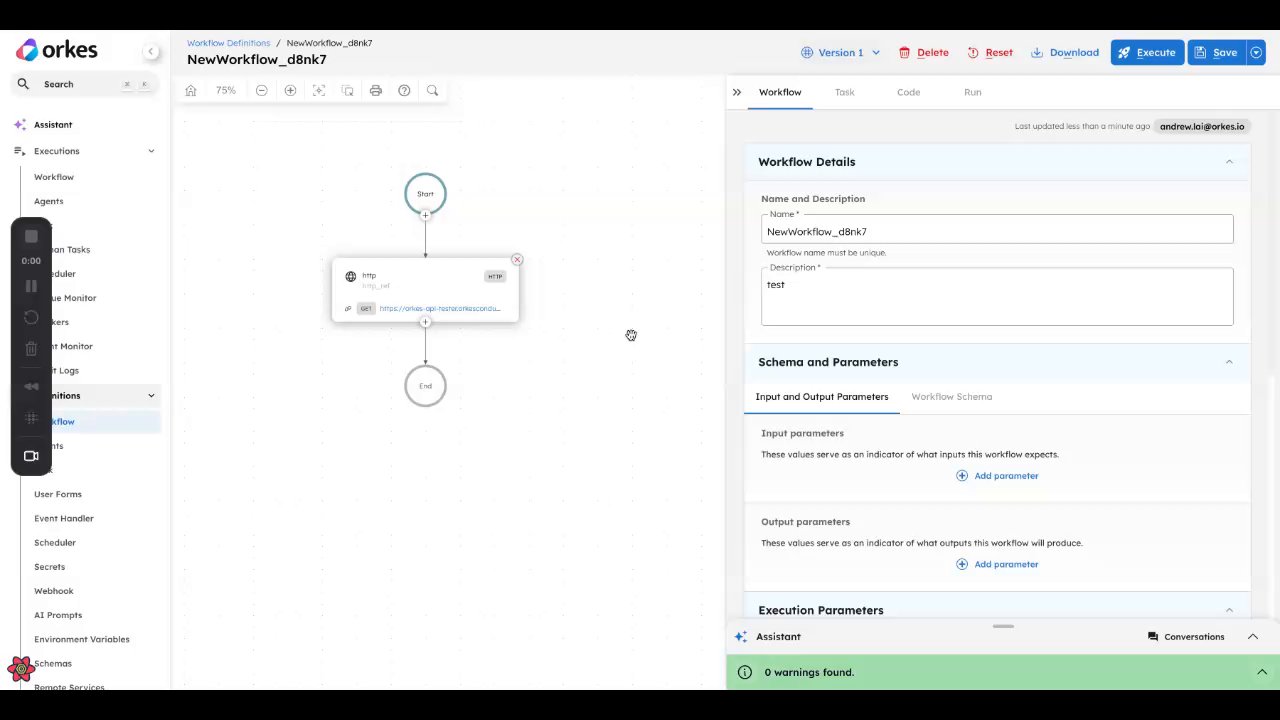Open Conversations in Assistant bar
The image size is (1280, 720).
pos(1186,637)
